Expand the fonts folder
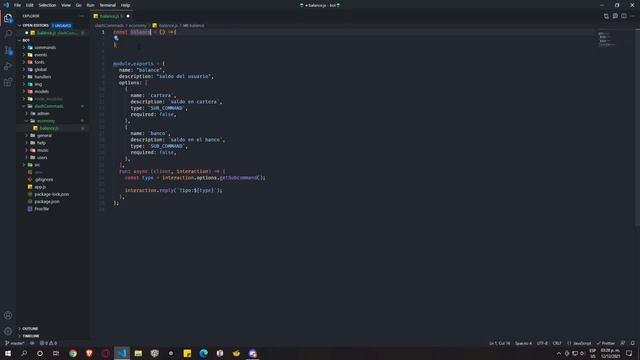 point(53,62)
